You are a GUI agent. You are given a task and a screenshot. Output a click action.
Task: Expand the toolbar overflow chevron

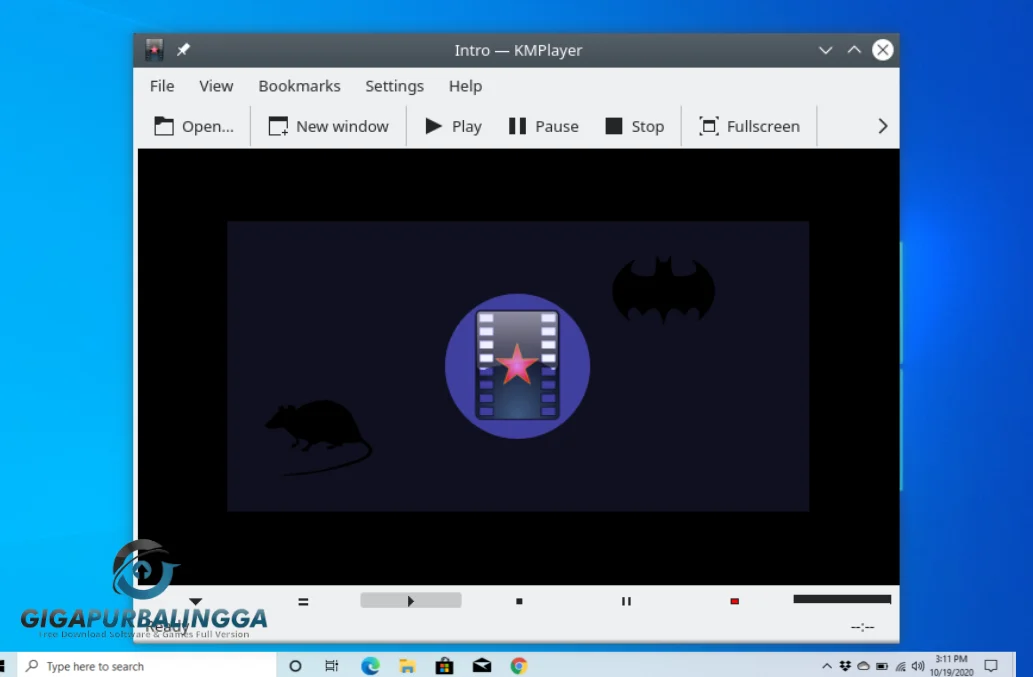(x=883, y=126)
